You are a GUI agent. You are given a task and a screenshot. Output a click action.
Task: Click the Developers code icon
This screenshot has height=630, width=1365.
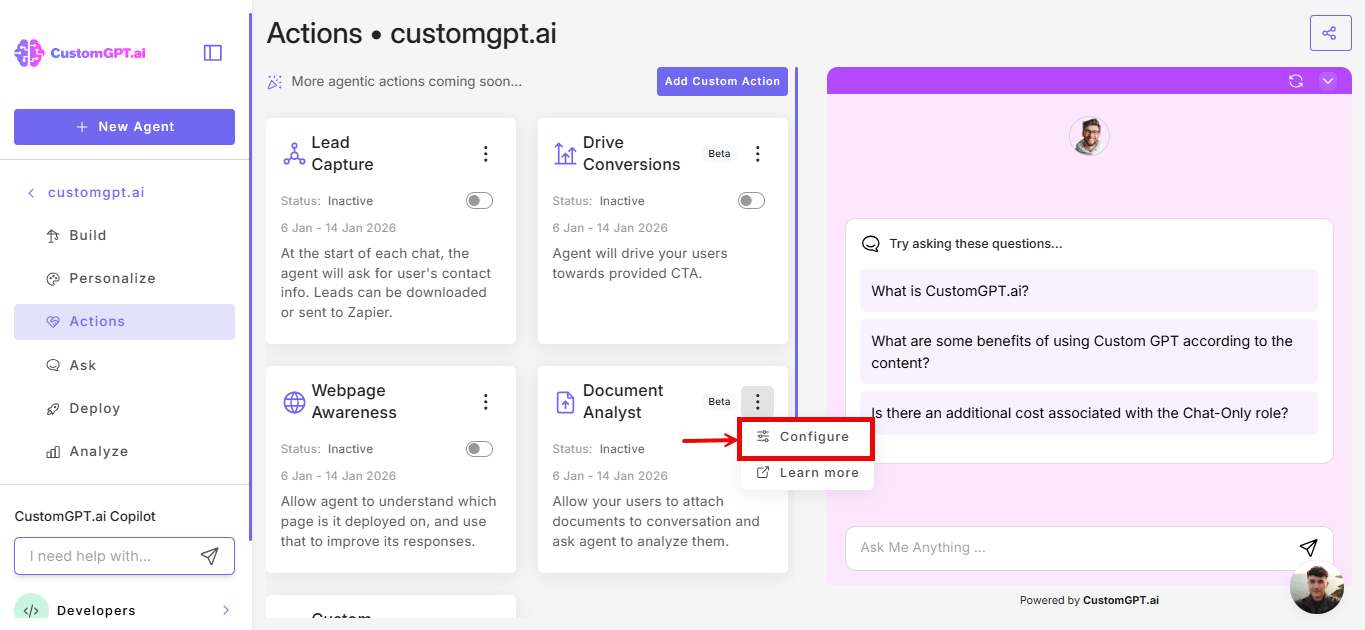pos(31,610)
